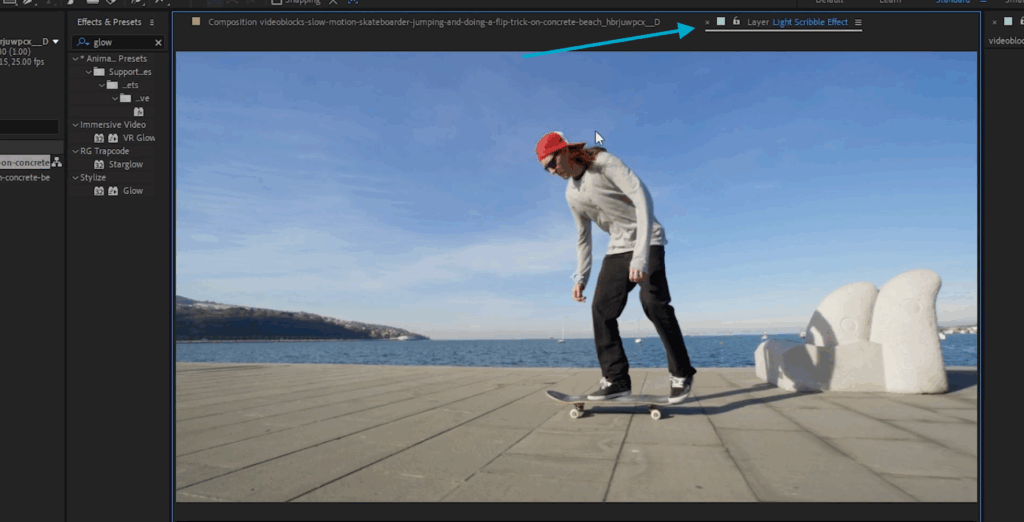Collapse the Animation Presets category
Screen dimensions: 1024x522
pos(76,59)
